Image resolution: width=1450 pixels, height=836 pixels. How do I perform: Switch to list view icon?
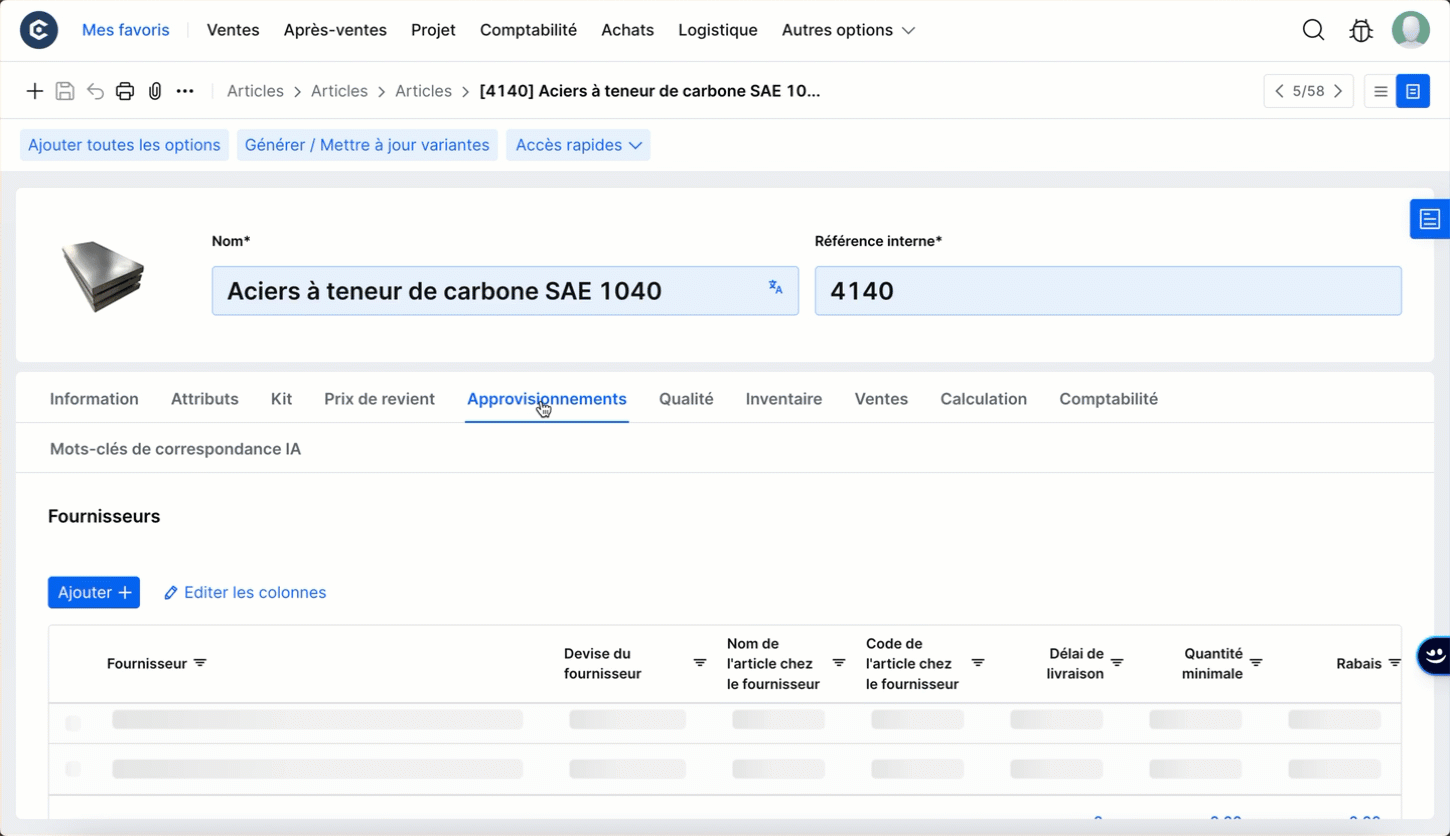pos(1380,91)
